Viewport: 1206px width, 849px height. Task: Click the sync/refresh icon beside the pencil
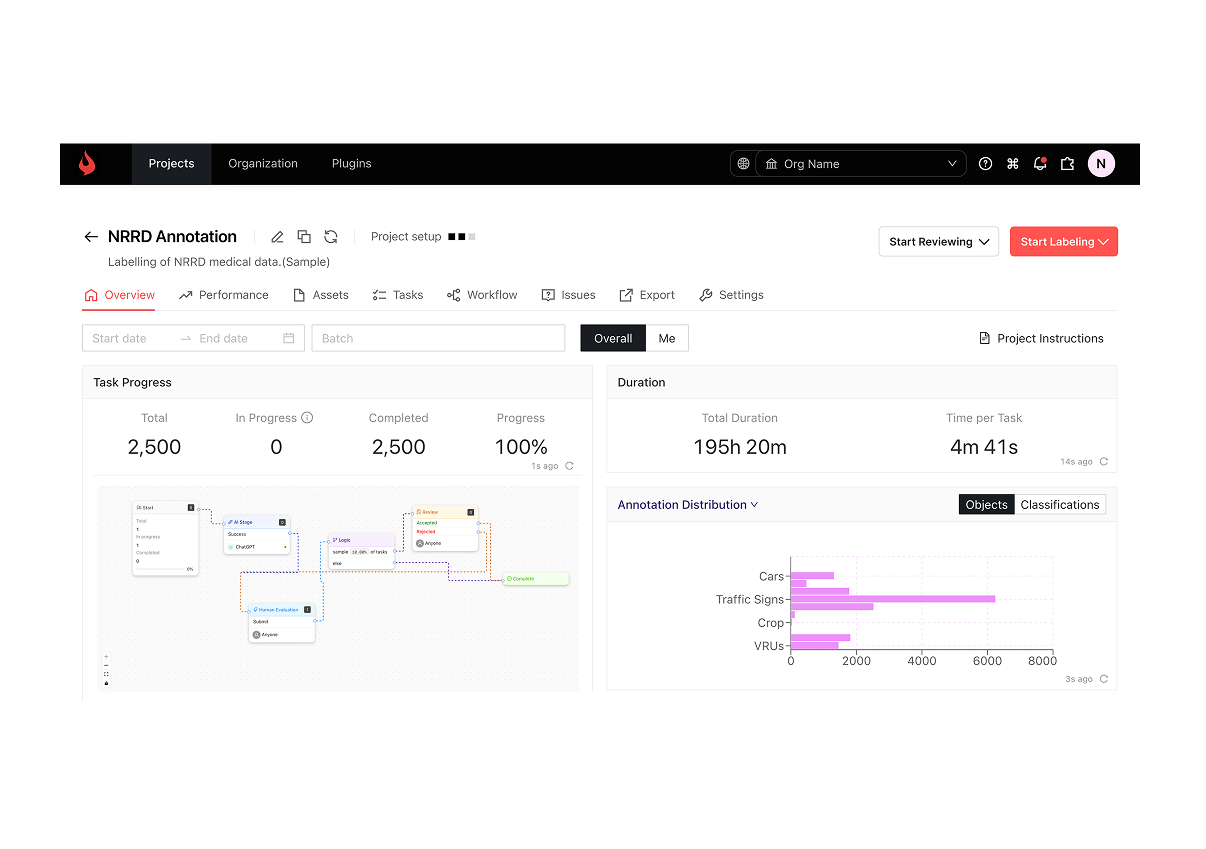pos(331,236)
